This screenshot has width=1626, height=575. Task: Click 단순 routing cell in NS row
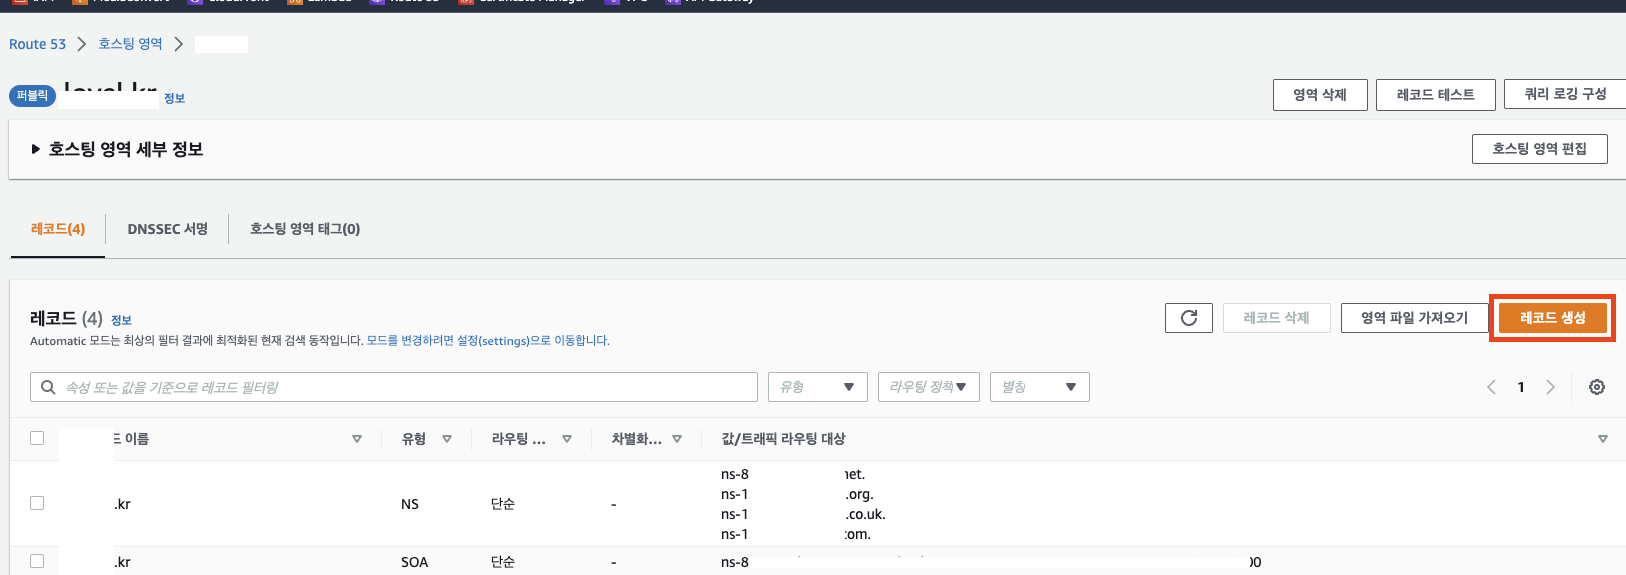[503, 504]
